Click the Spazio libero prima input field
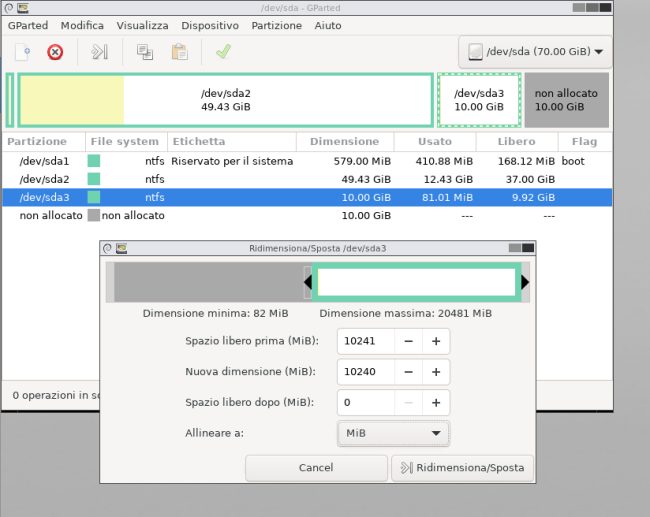Screen dimensions: 650x517 366,341
